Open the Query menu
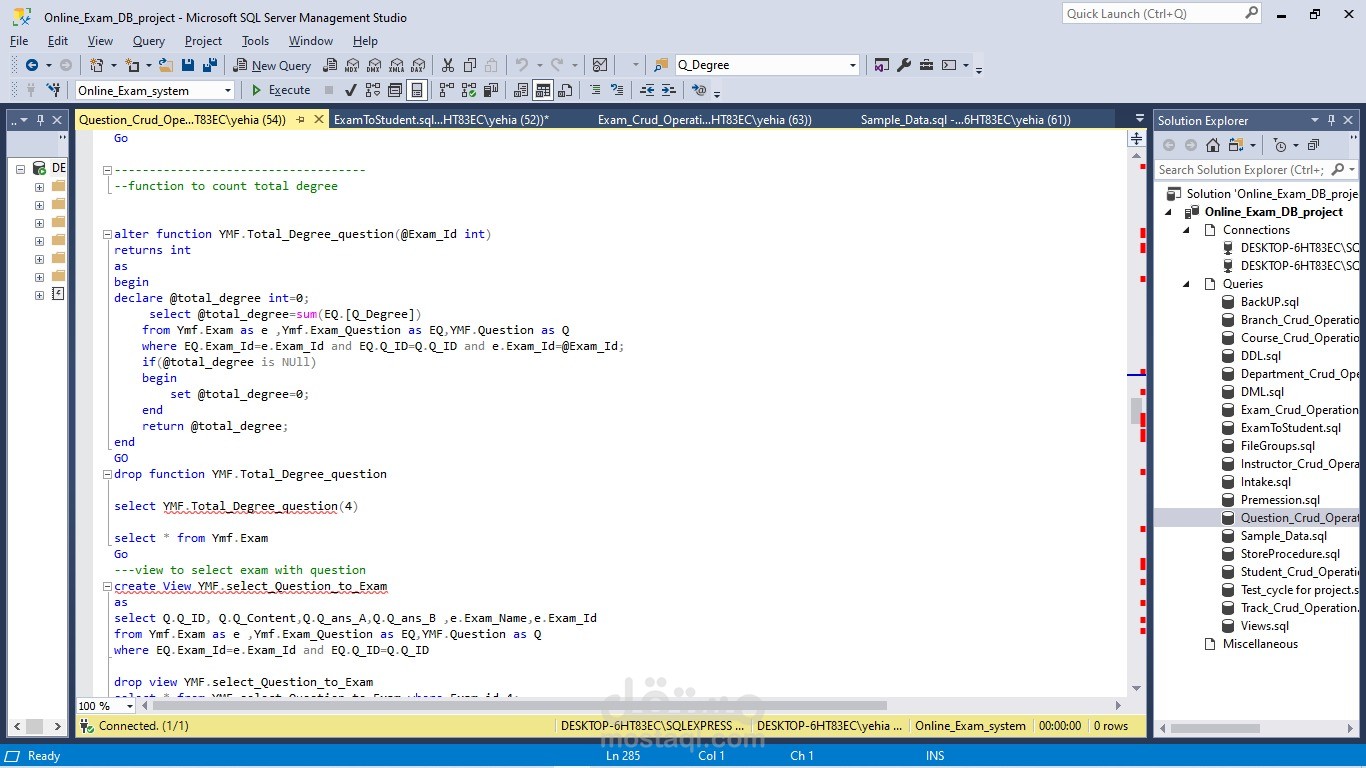This screenshot has height=768, width=1366. tap(149, 41)
